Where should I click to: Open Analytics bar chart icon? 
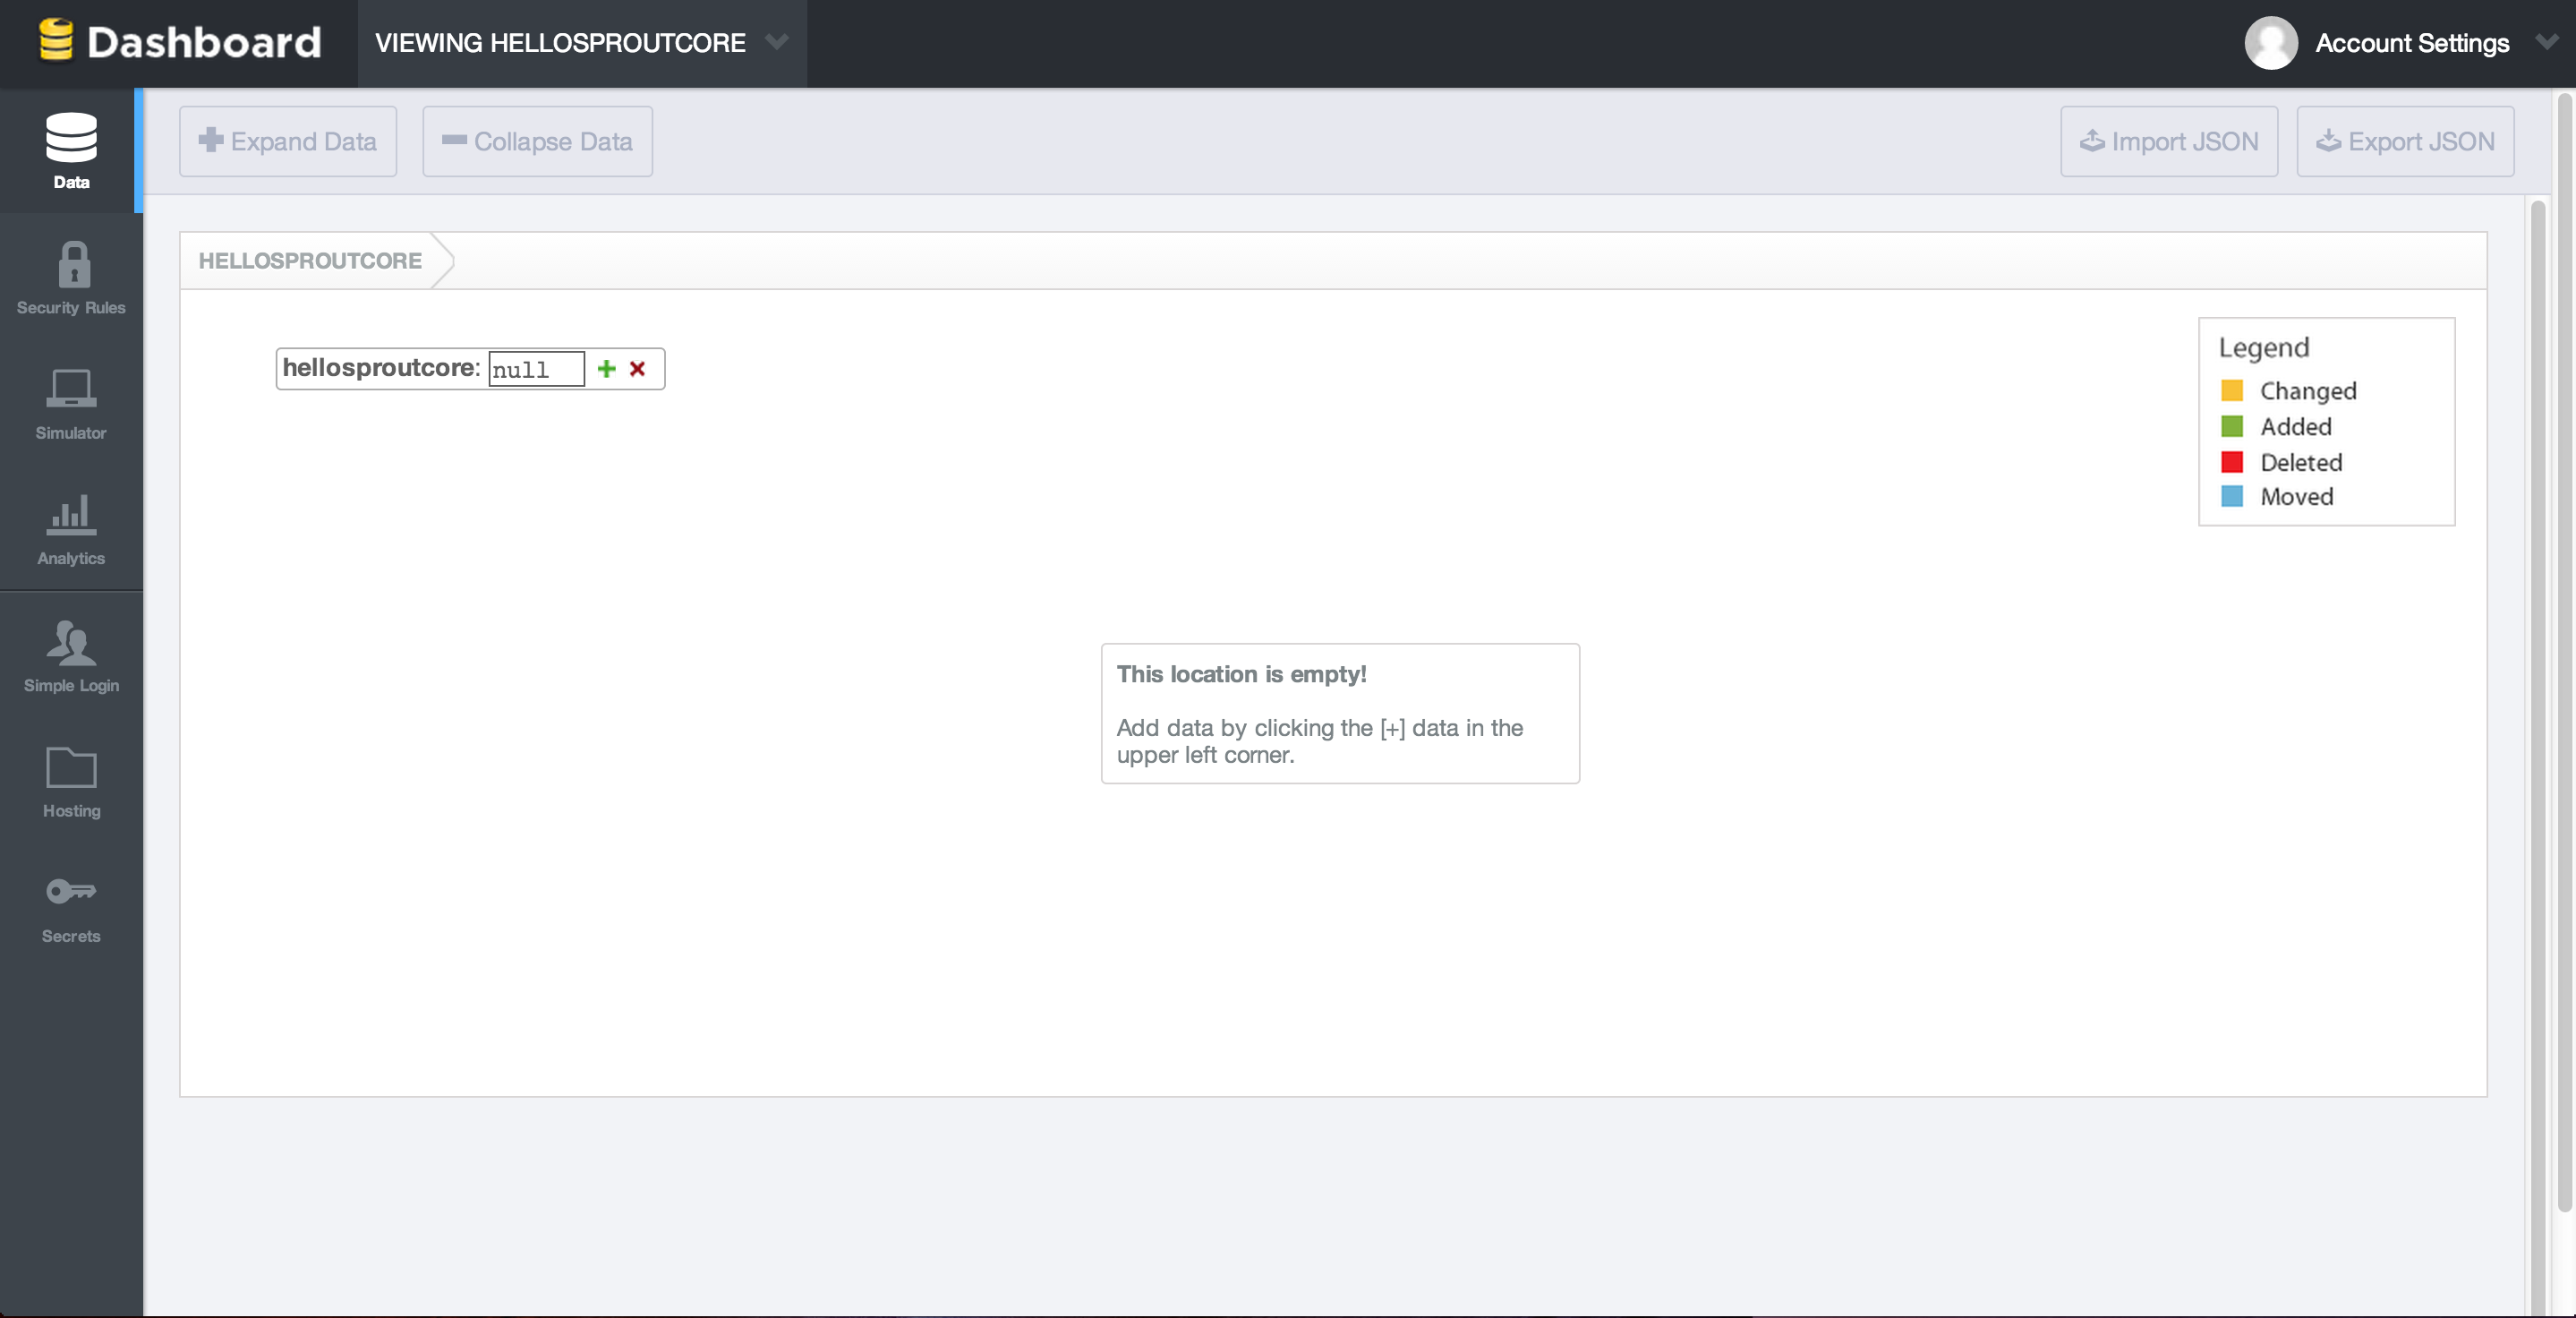[x=71, y=515]
